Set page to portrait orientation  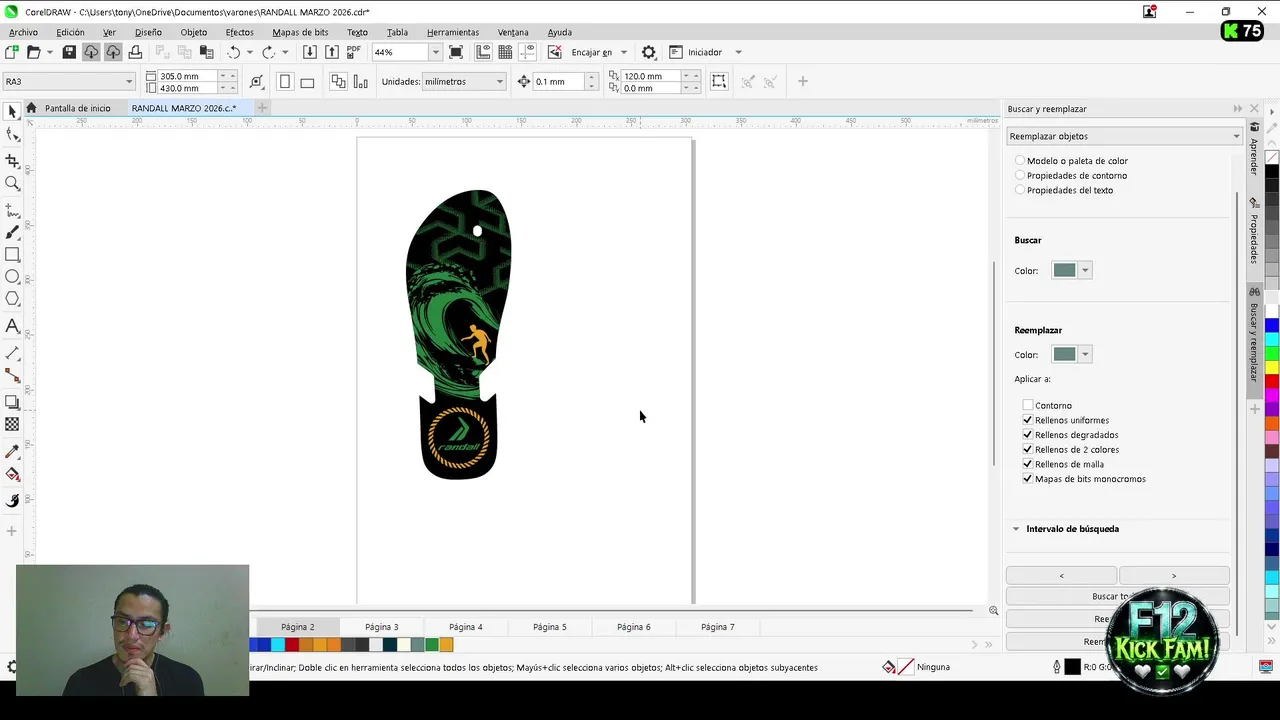(x=285, y=82)
